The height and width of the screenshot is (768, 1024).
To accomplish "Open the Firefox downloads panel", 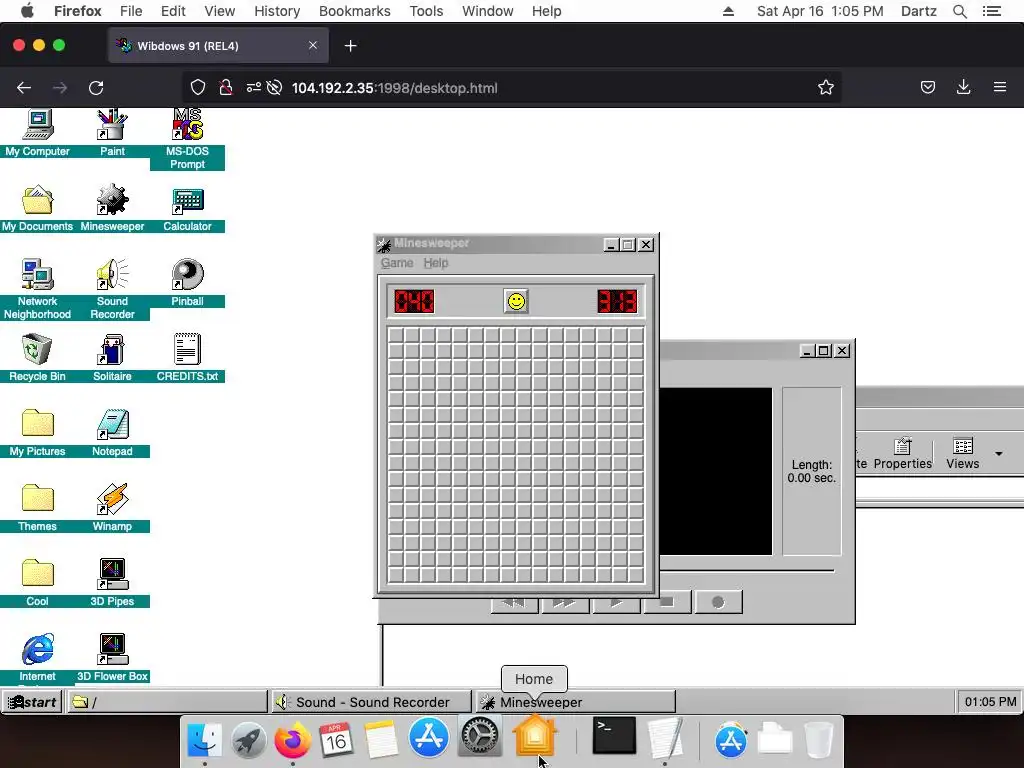I will [963, 88].
